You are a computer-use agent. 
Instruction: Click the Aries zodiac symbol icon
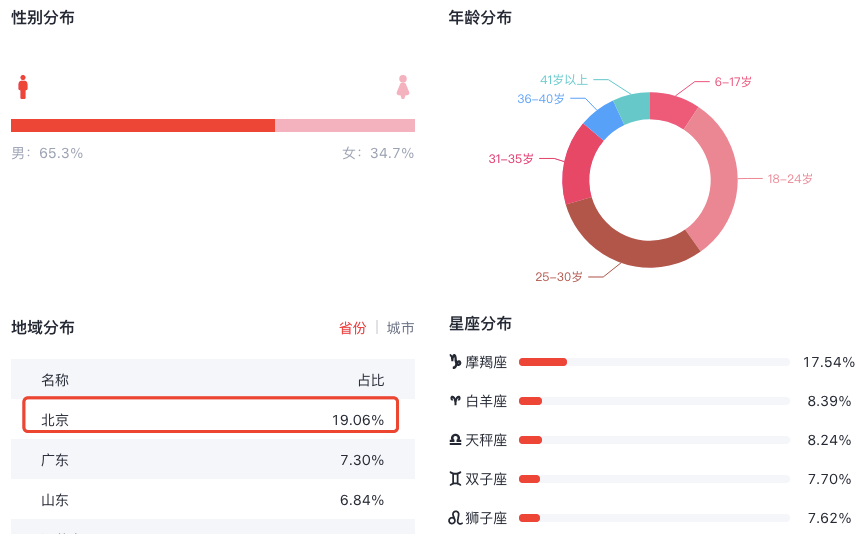pyautogui.click(x=455, y=401)
